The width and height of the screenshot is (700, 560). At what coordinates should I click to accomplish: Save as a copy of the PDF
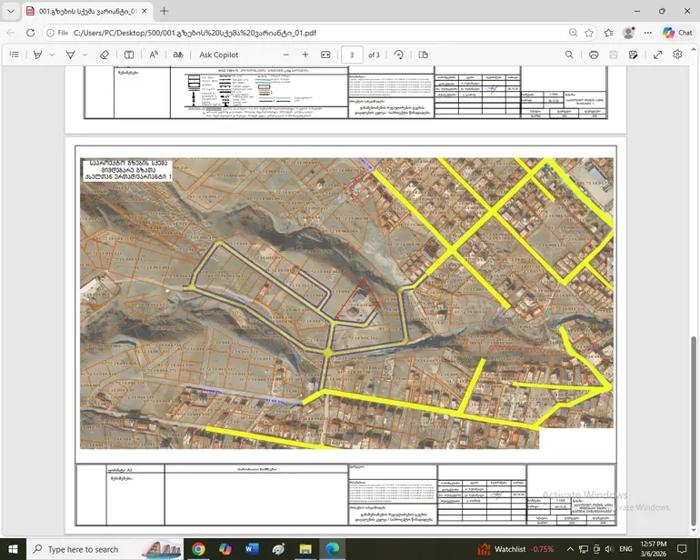click(633, 54)
